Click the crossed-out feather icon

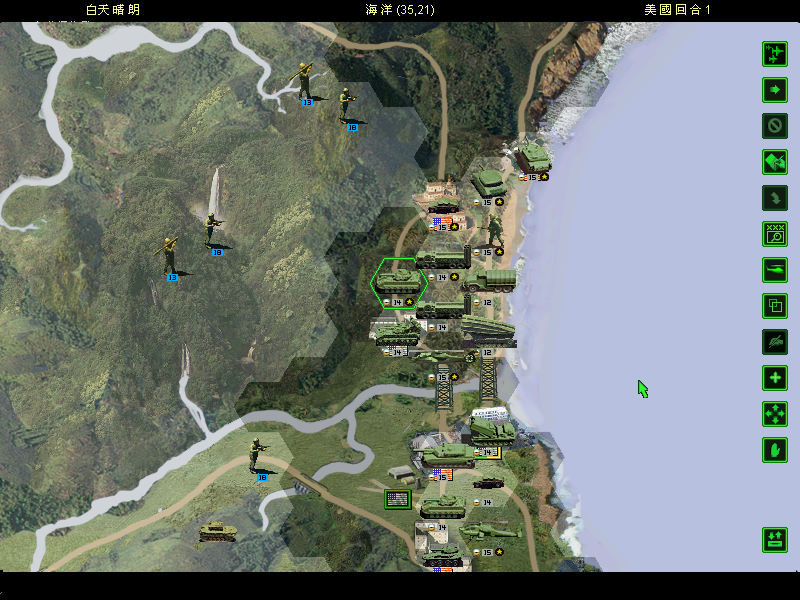[775, 342]
